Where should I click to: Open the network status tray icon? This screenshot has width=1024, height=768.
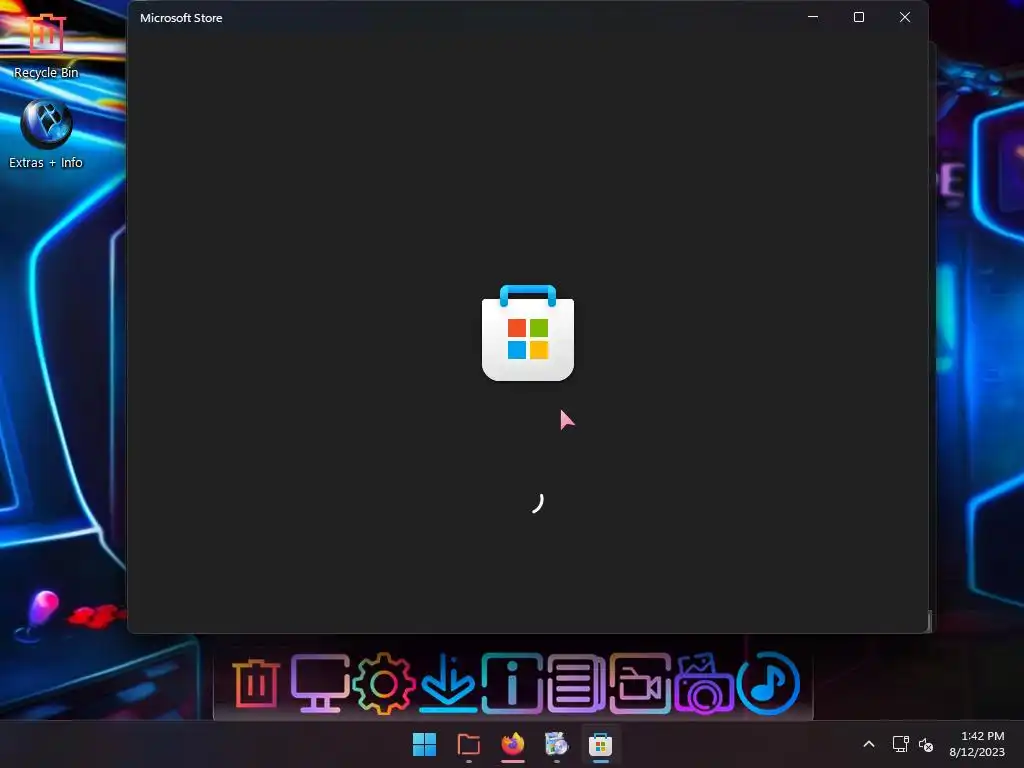click(x=900, y=744)
